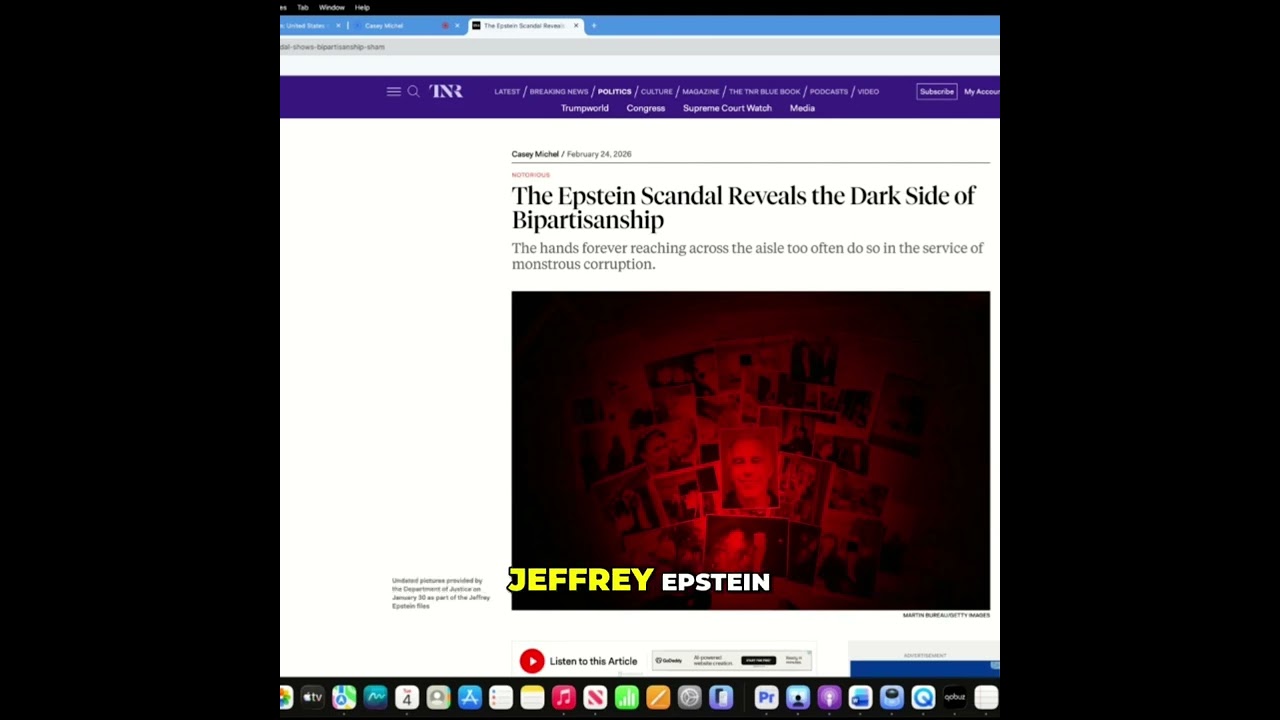Launch Premiere Pro from the Dock

(766, 697)
